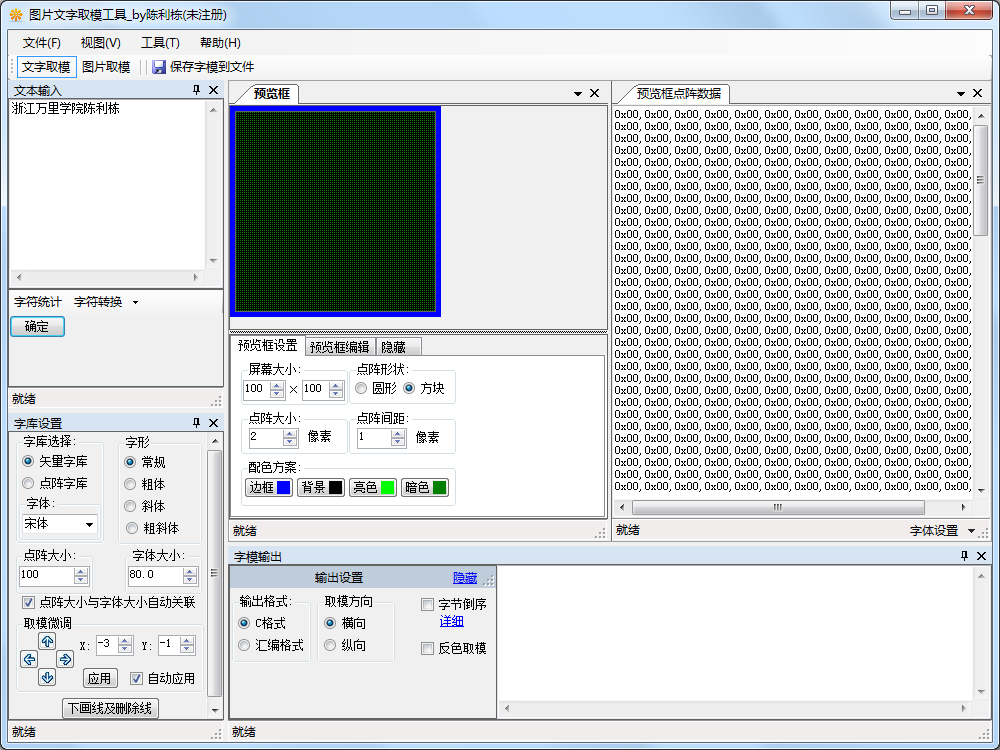Click the 亮色 green color swatch

pos(387,488)
